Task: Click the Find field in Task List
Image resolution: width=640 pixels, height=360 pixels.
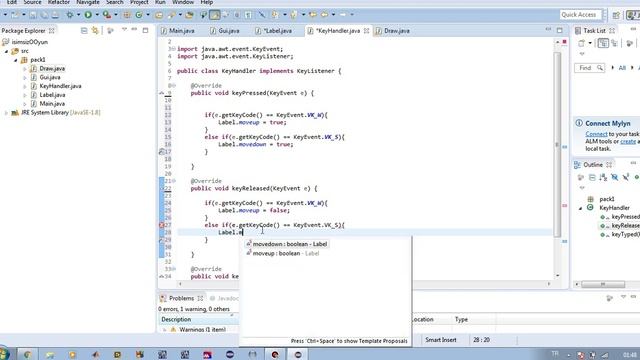Action: [x=589, y=68]
